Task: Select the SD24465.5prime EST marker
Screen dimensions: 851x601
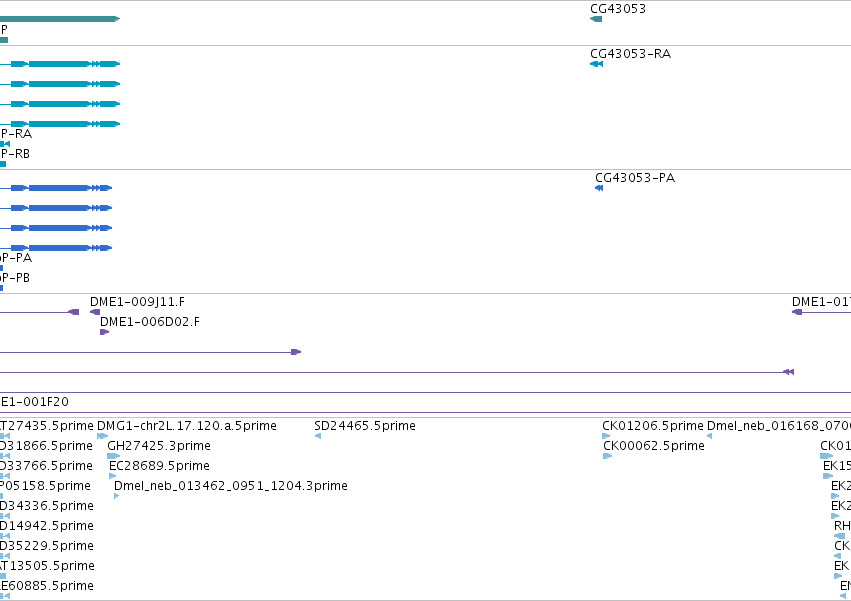Action: (318, 436)
